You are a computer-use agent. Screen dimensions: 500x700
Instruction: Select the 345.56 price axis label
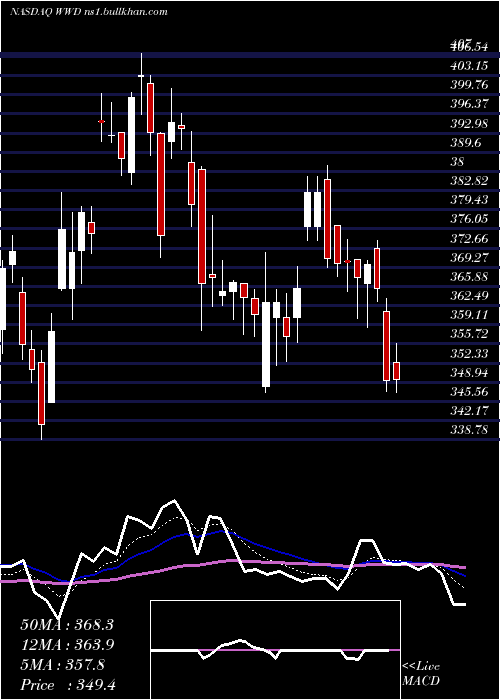(469, 392)
